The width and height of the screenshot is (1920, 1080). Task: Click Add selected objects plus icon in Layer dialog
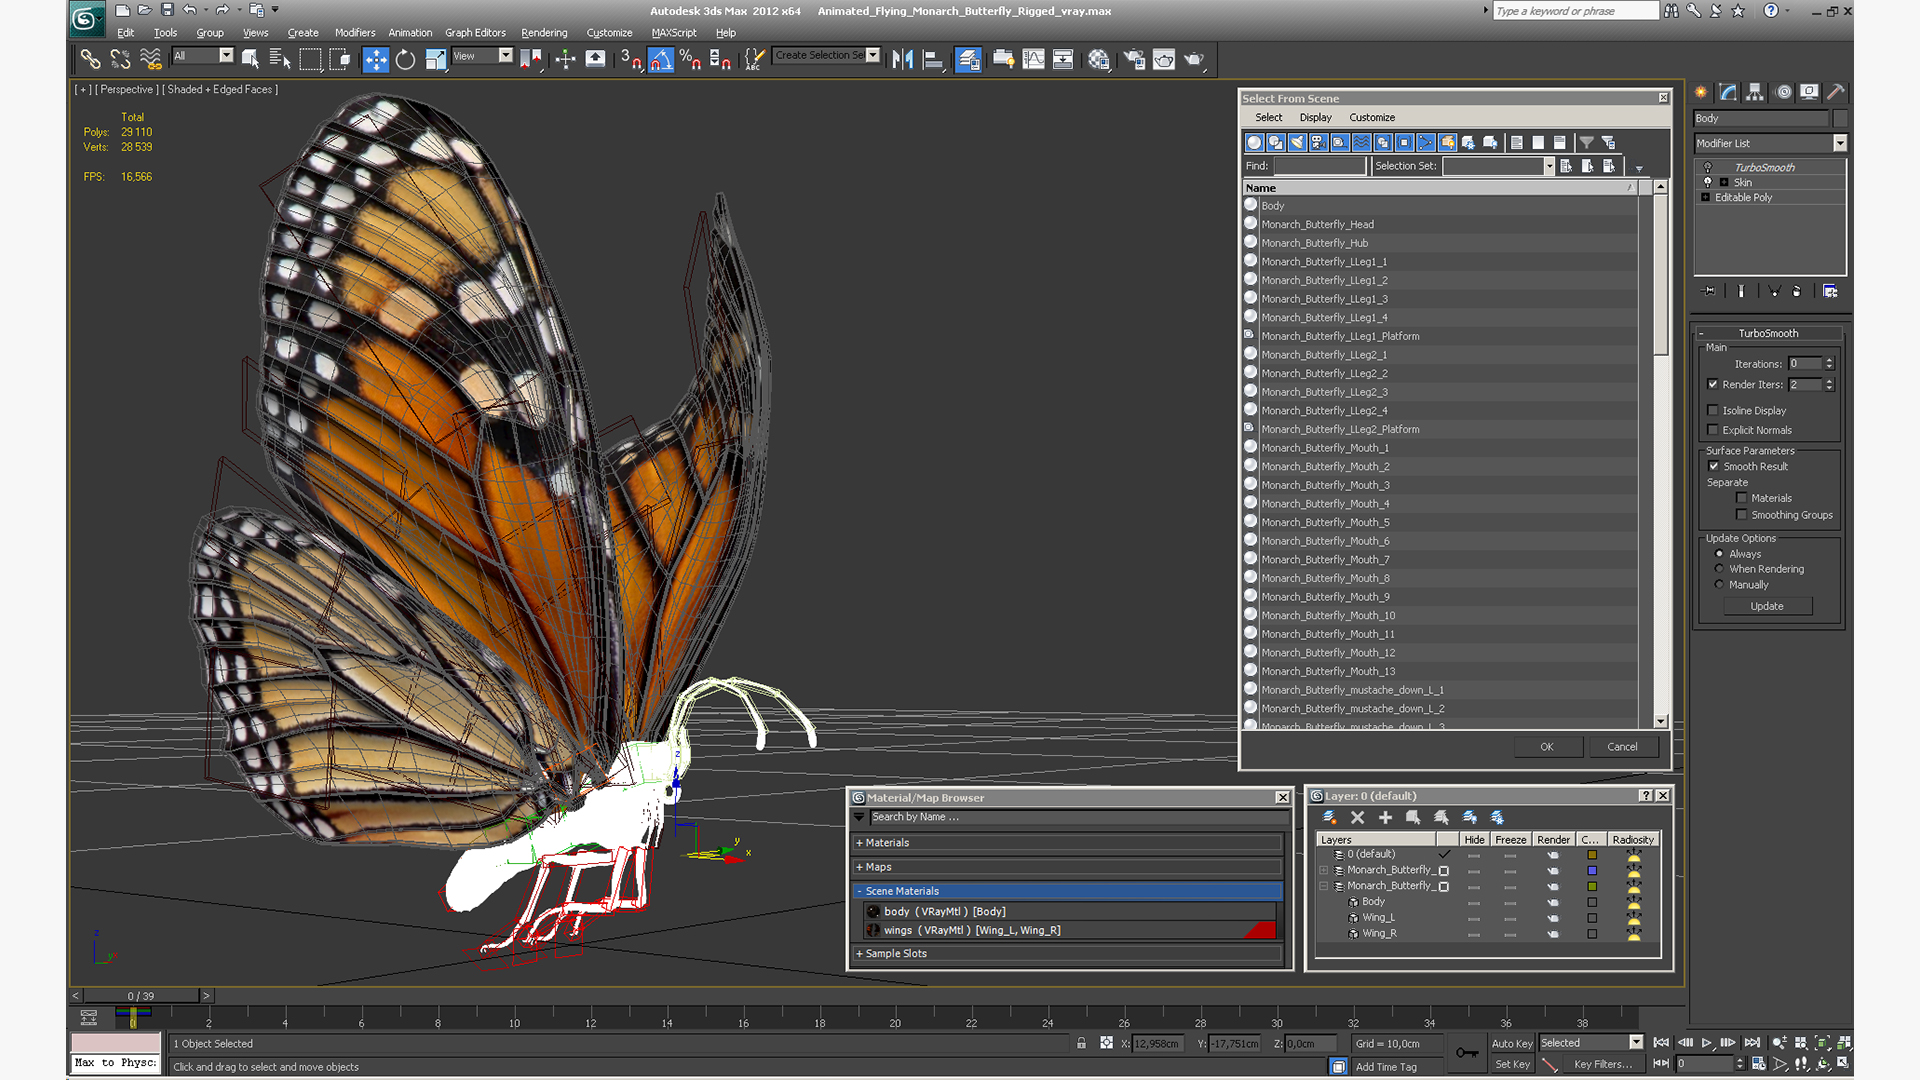pyautogui.click(x=1385, y=818)
